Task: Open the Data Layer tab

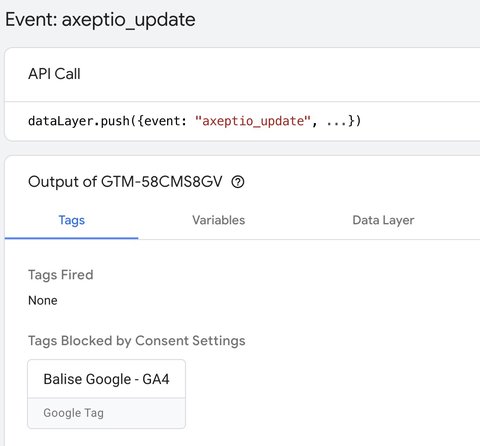Action: (x=383, y=220)
